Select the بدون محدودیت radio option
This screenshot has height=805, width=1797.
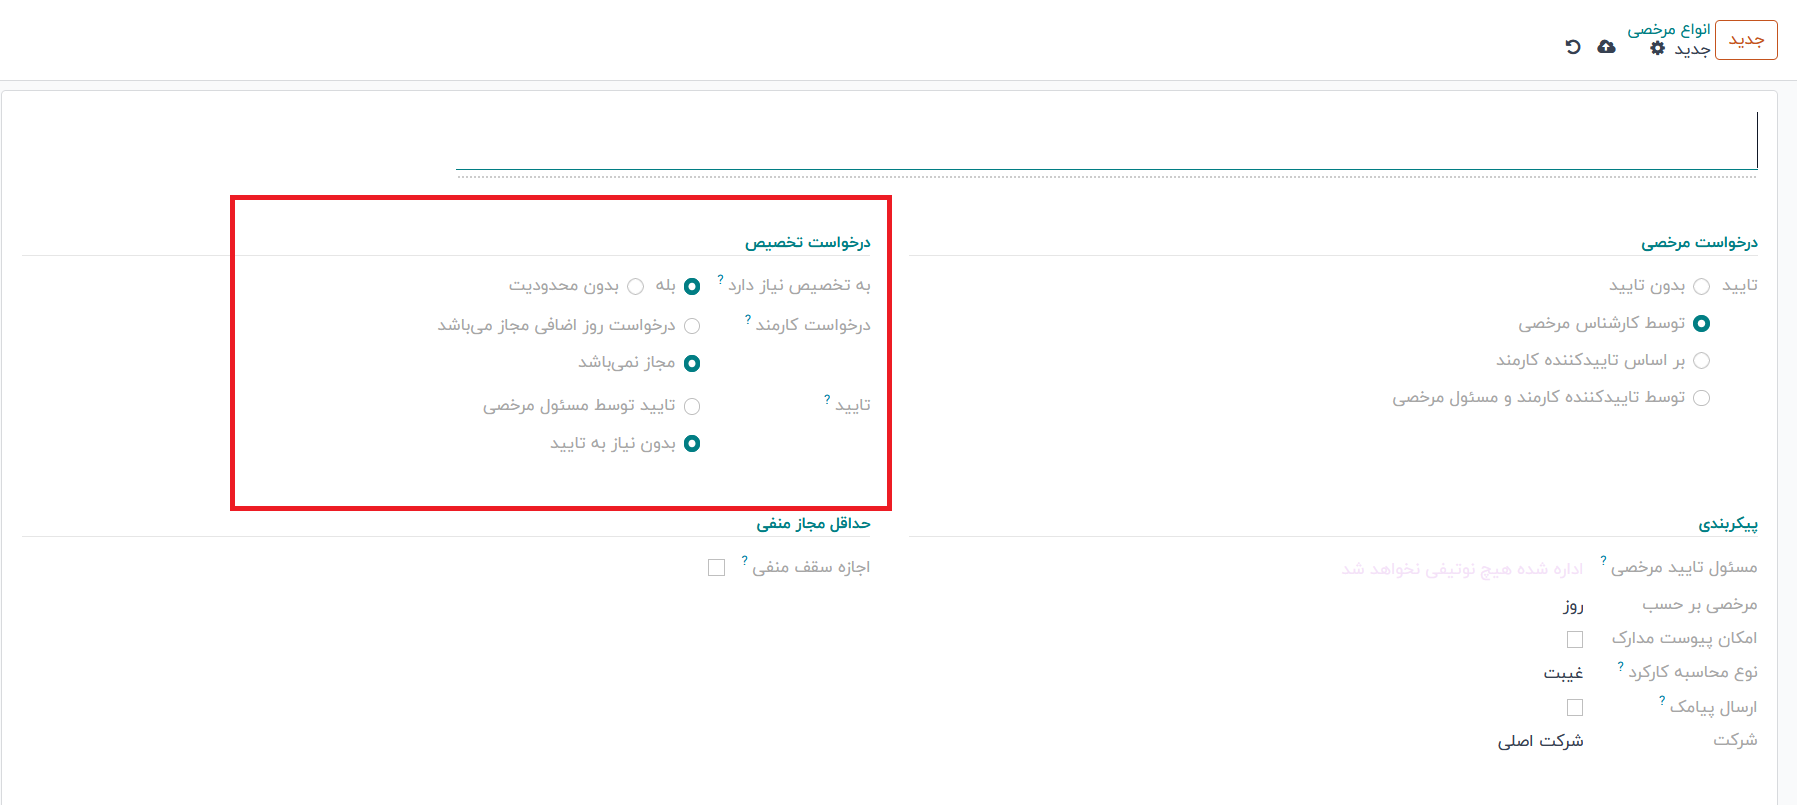point(635,287)
